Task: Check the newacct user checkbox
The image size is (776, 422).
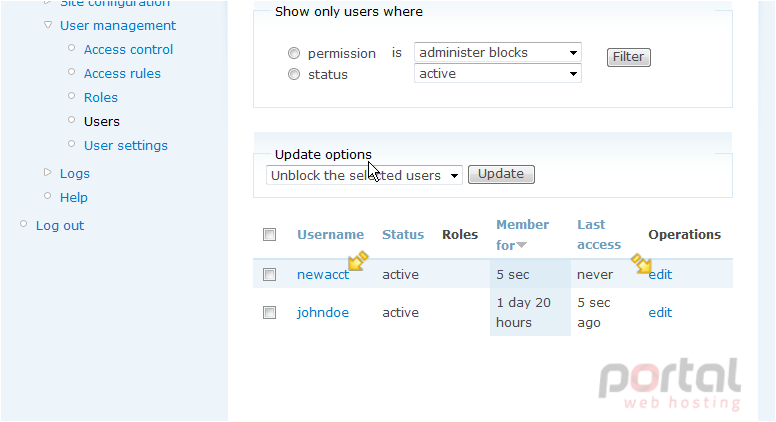Action: (269, 275)
